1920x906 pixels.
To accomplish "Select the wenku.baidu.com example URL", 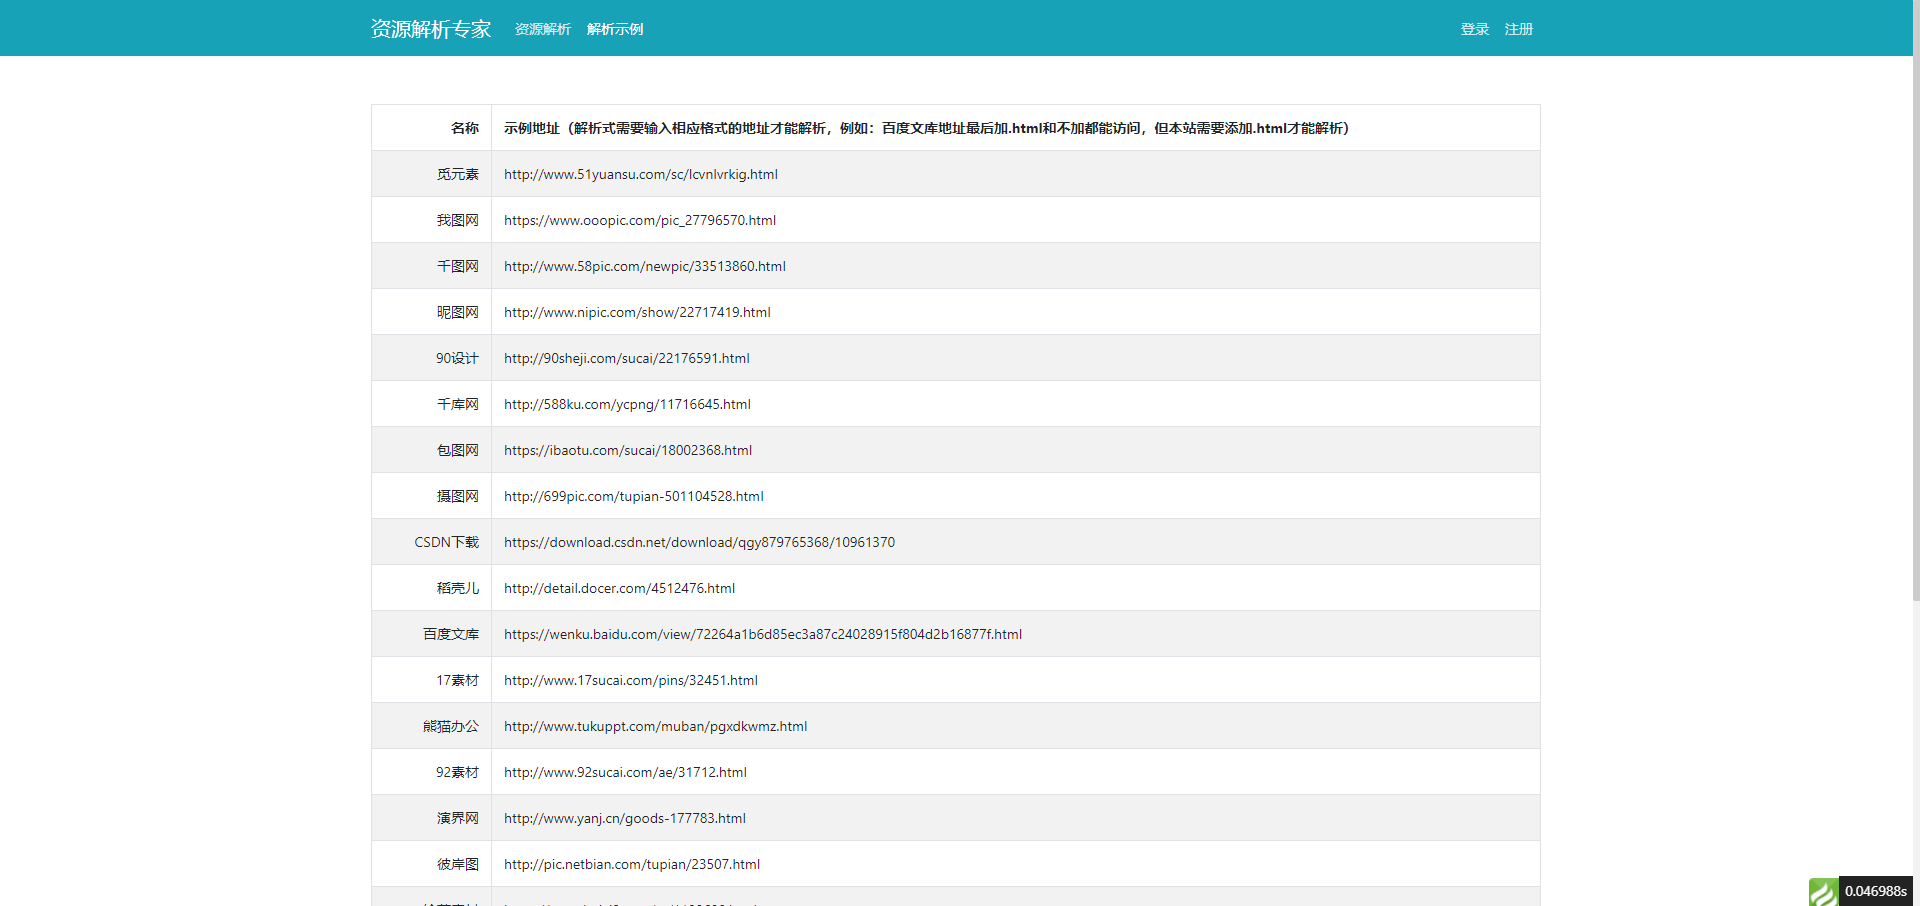I will click(x=763, y=634).
